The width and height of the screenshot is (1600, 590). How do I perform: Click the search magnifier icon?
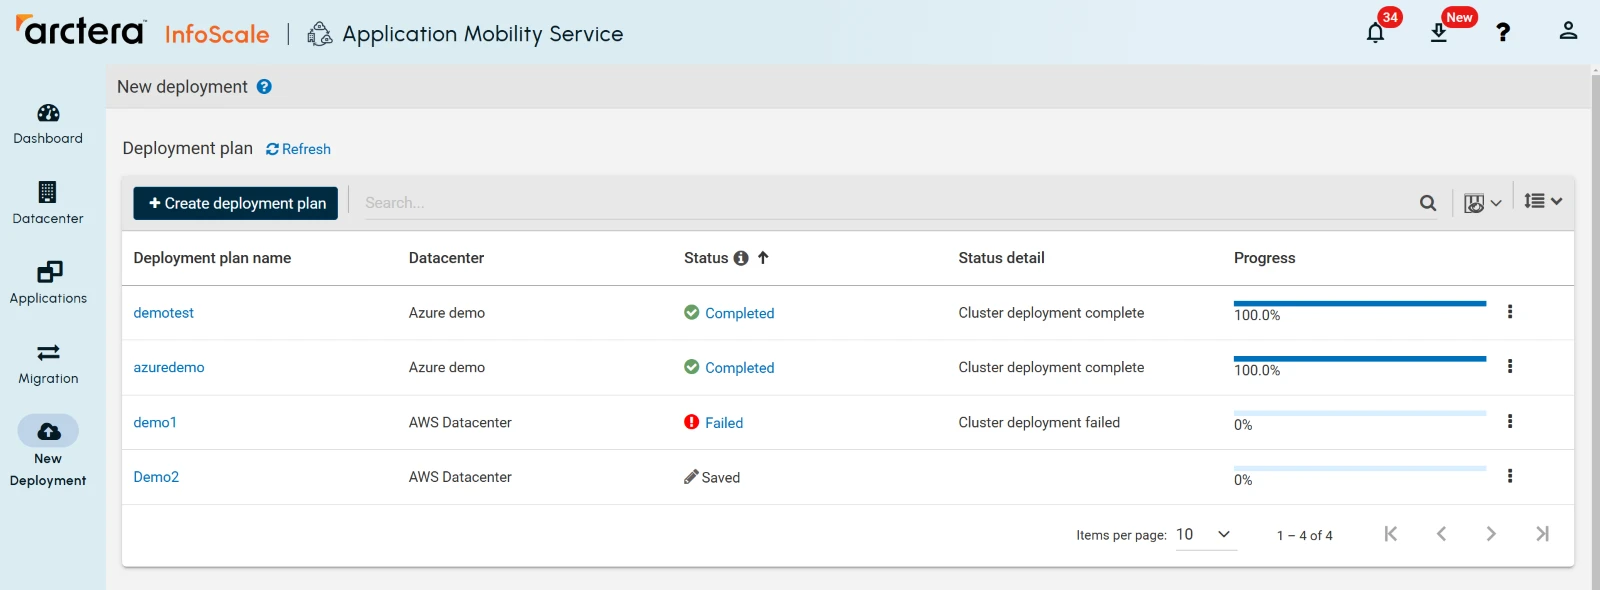click(x=1428, y=203)
